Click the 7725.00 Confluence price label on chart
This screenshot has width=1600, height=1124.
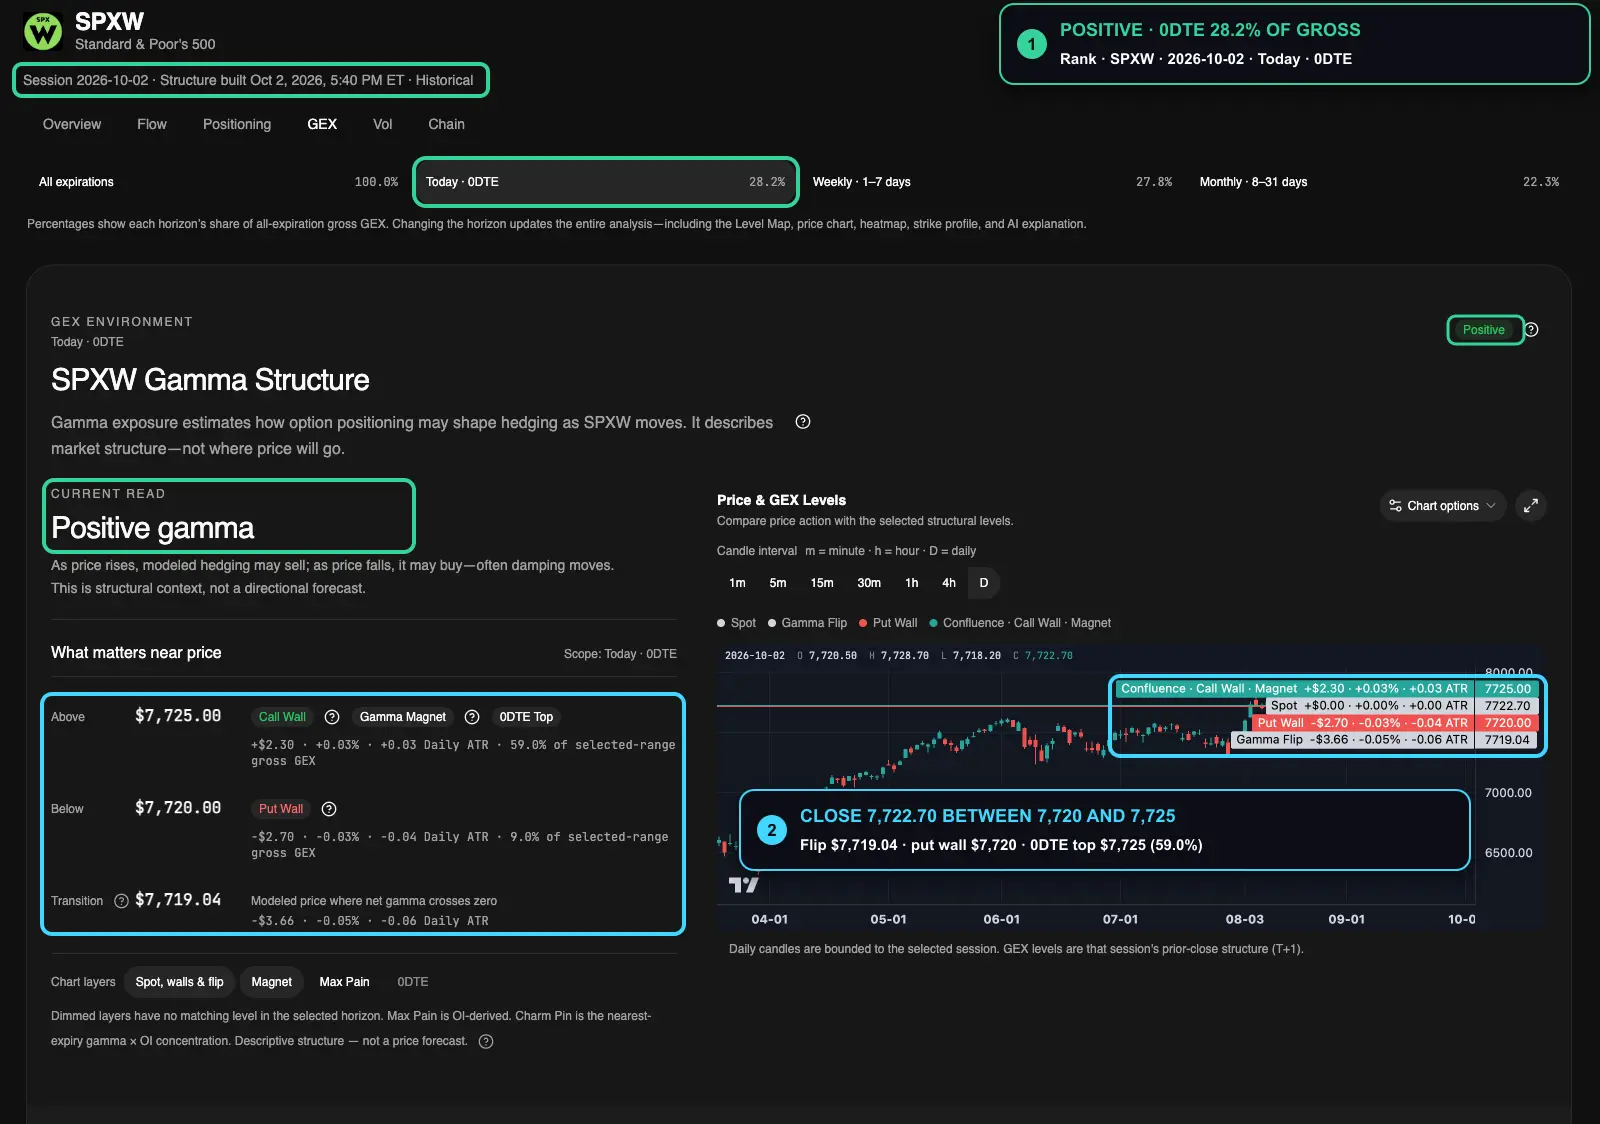pos(1508,689)
